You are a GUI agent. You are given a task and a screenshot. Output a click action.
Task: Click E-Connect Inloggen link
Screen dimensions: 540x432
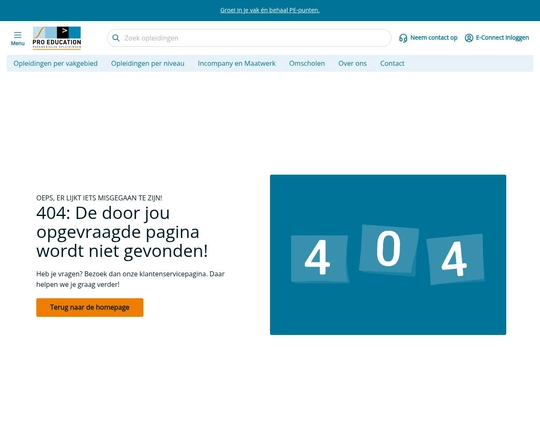(502, 38)
